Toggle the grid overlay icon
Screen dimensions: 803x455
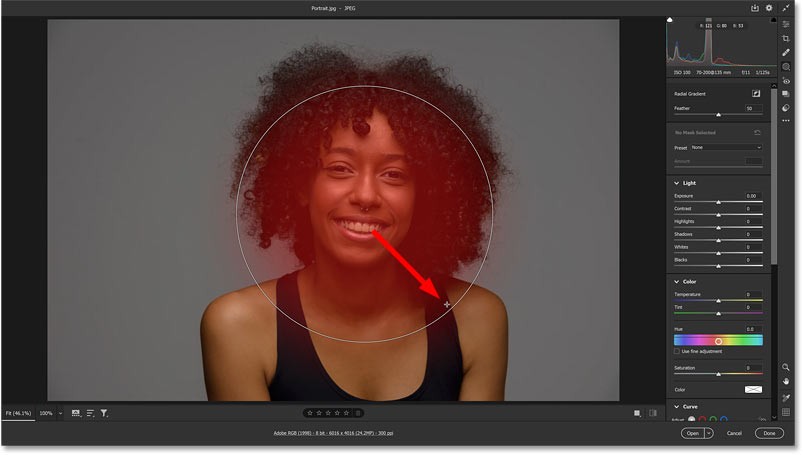[786, 411]
